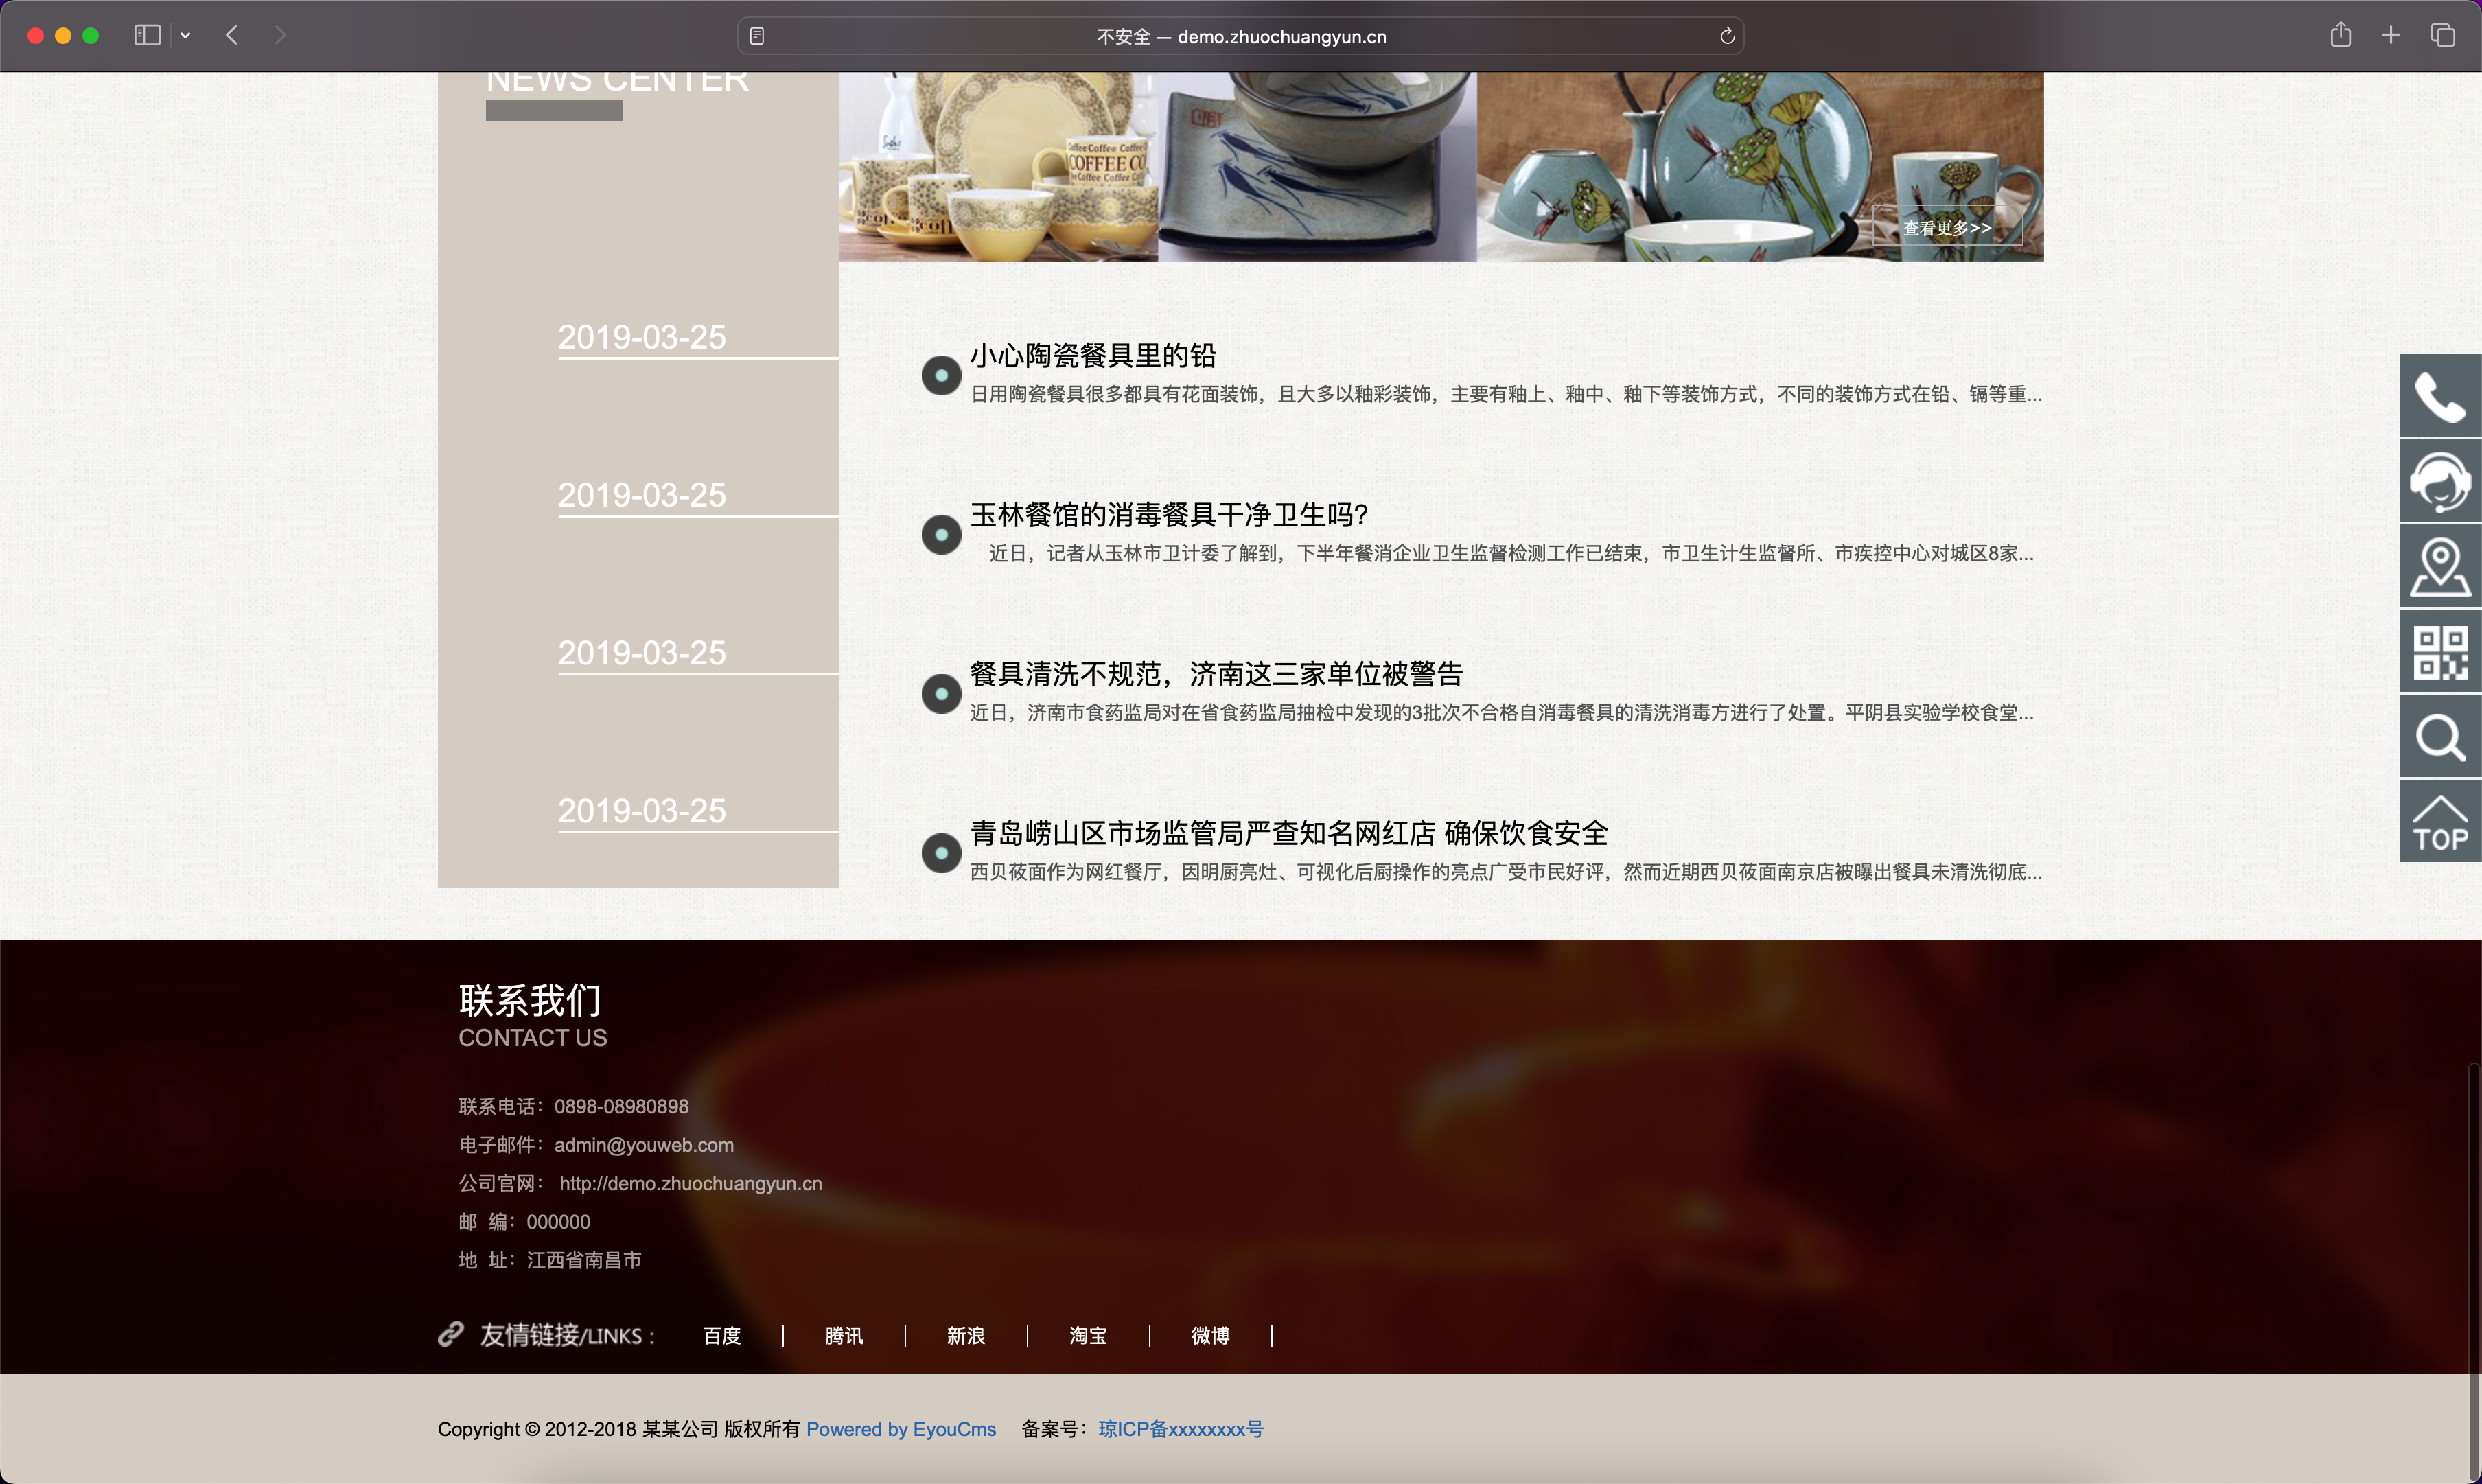The width and height of the screenshot is (2482, 1484).
Task: Click the email admin@youweb.com text
Action: (x=644, y=1145)
